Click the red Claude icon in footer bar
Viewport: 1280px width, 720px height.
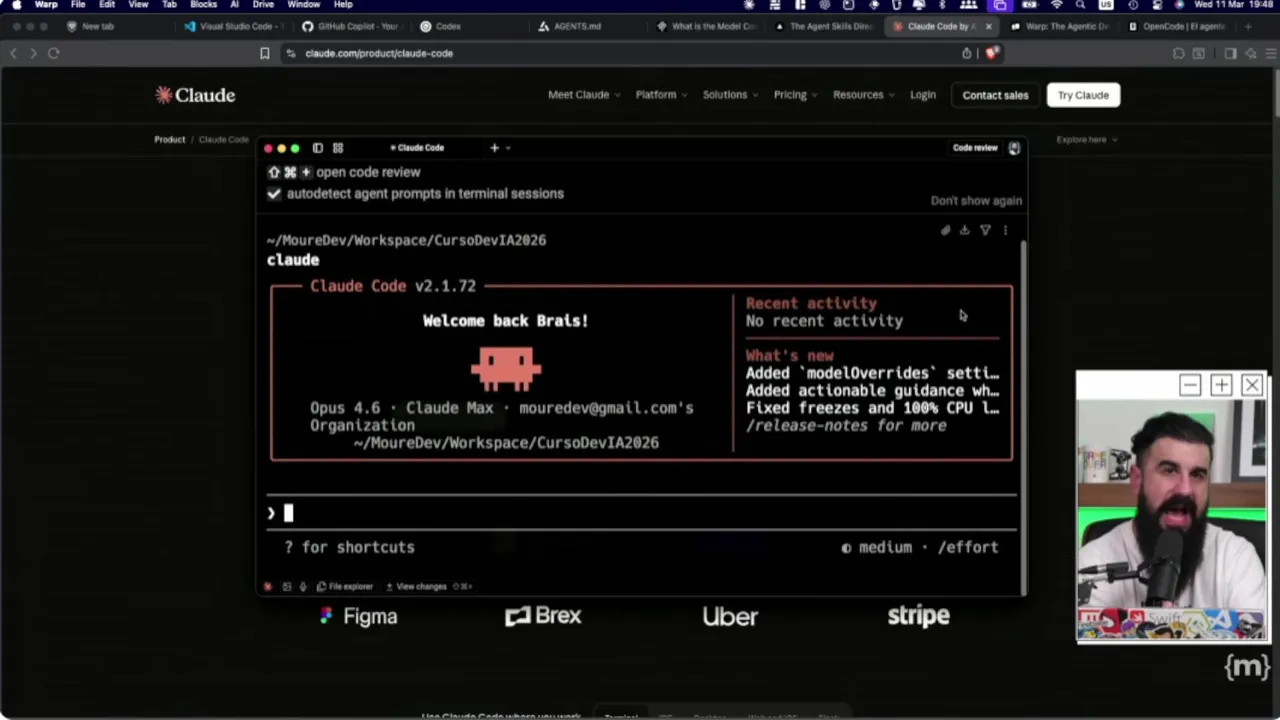(268, 587)
